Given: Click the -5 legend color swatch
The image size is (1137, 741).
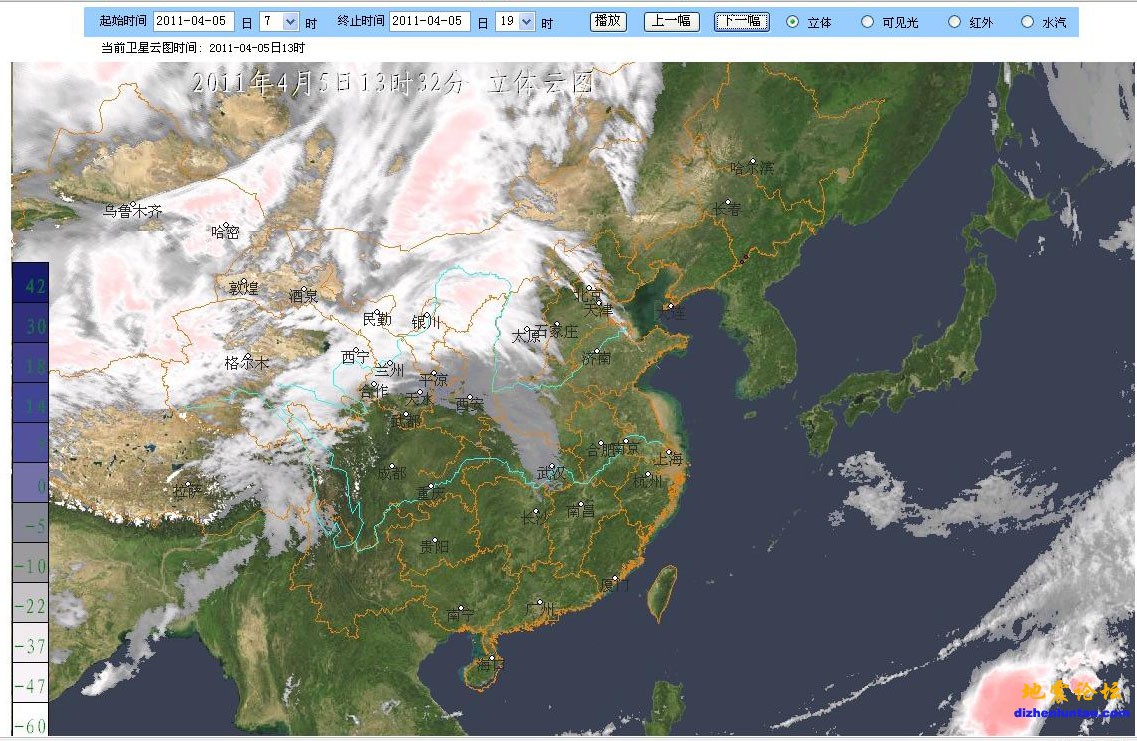Looking at the screenshot, I should pyautogui.click(x=30, y=523).
